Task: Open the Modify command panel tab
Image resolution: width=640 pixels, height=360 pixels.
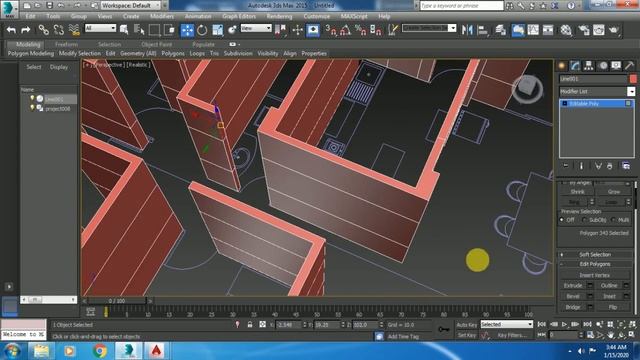Action: (x=575, y=66)
